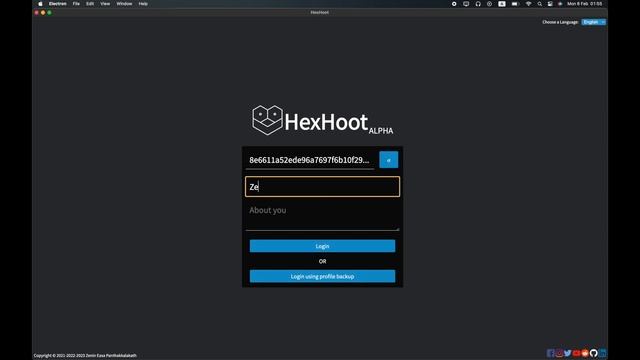Open macOS Spotlight search icon

(540, 4)
